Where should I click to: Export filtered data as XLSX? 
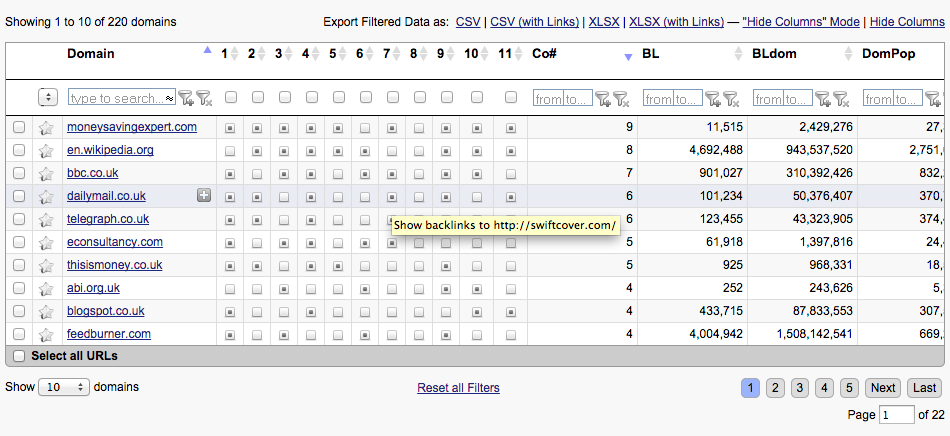[x=604, y=22]
